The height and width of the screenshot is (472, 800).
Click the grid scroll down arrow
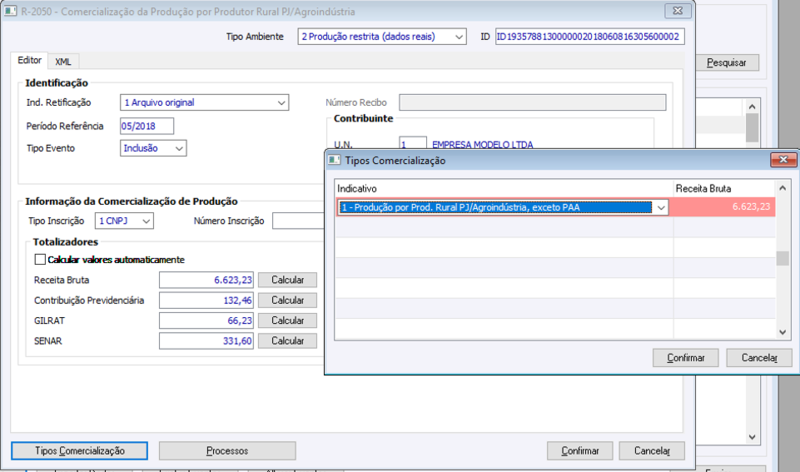point(783,332)
